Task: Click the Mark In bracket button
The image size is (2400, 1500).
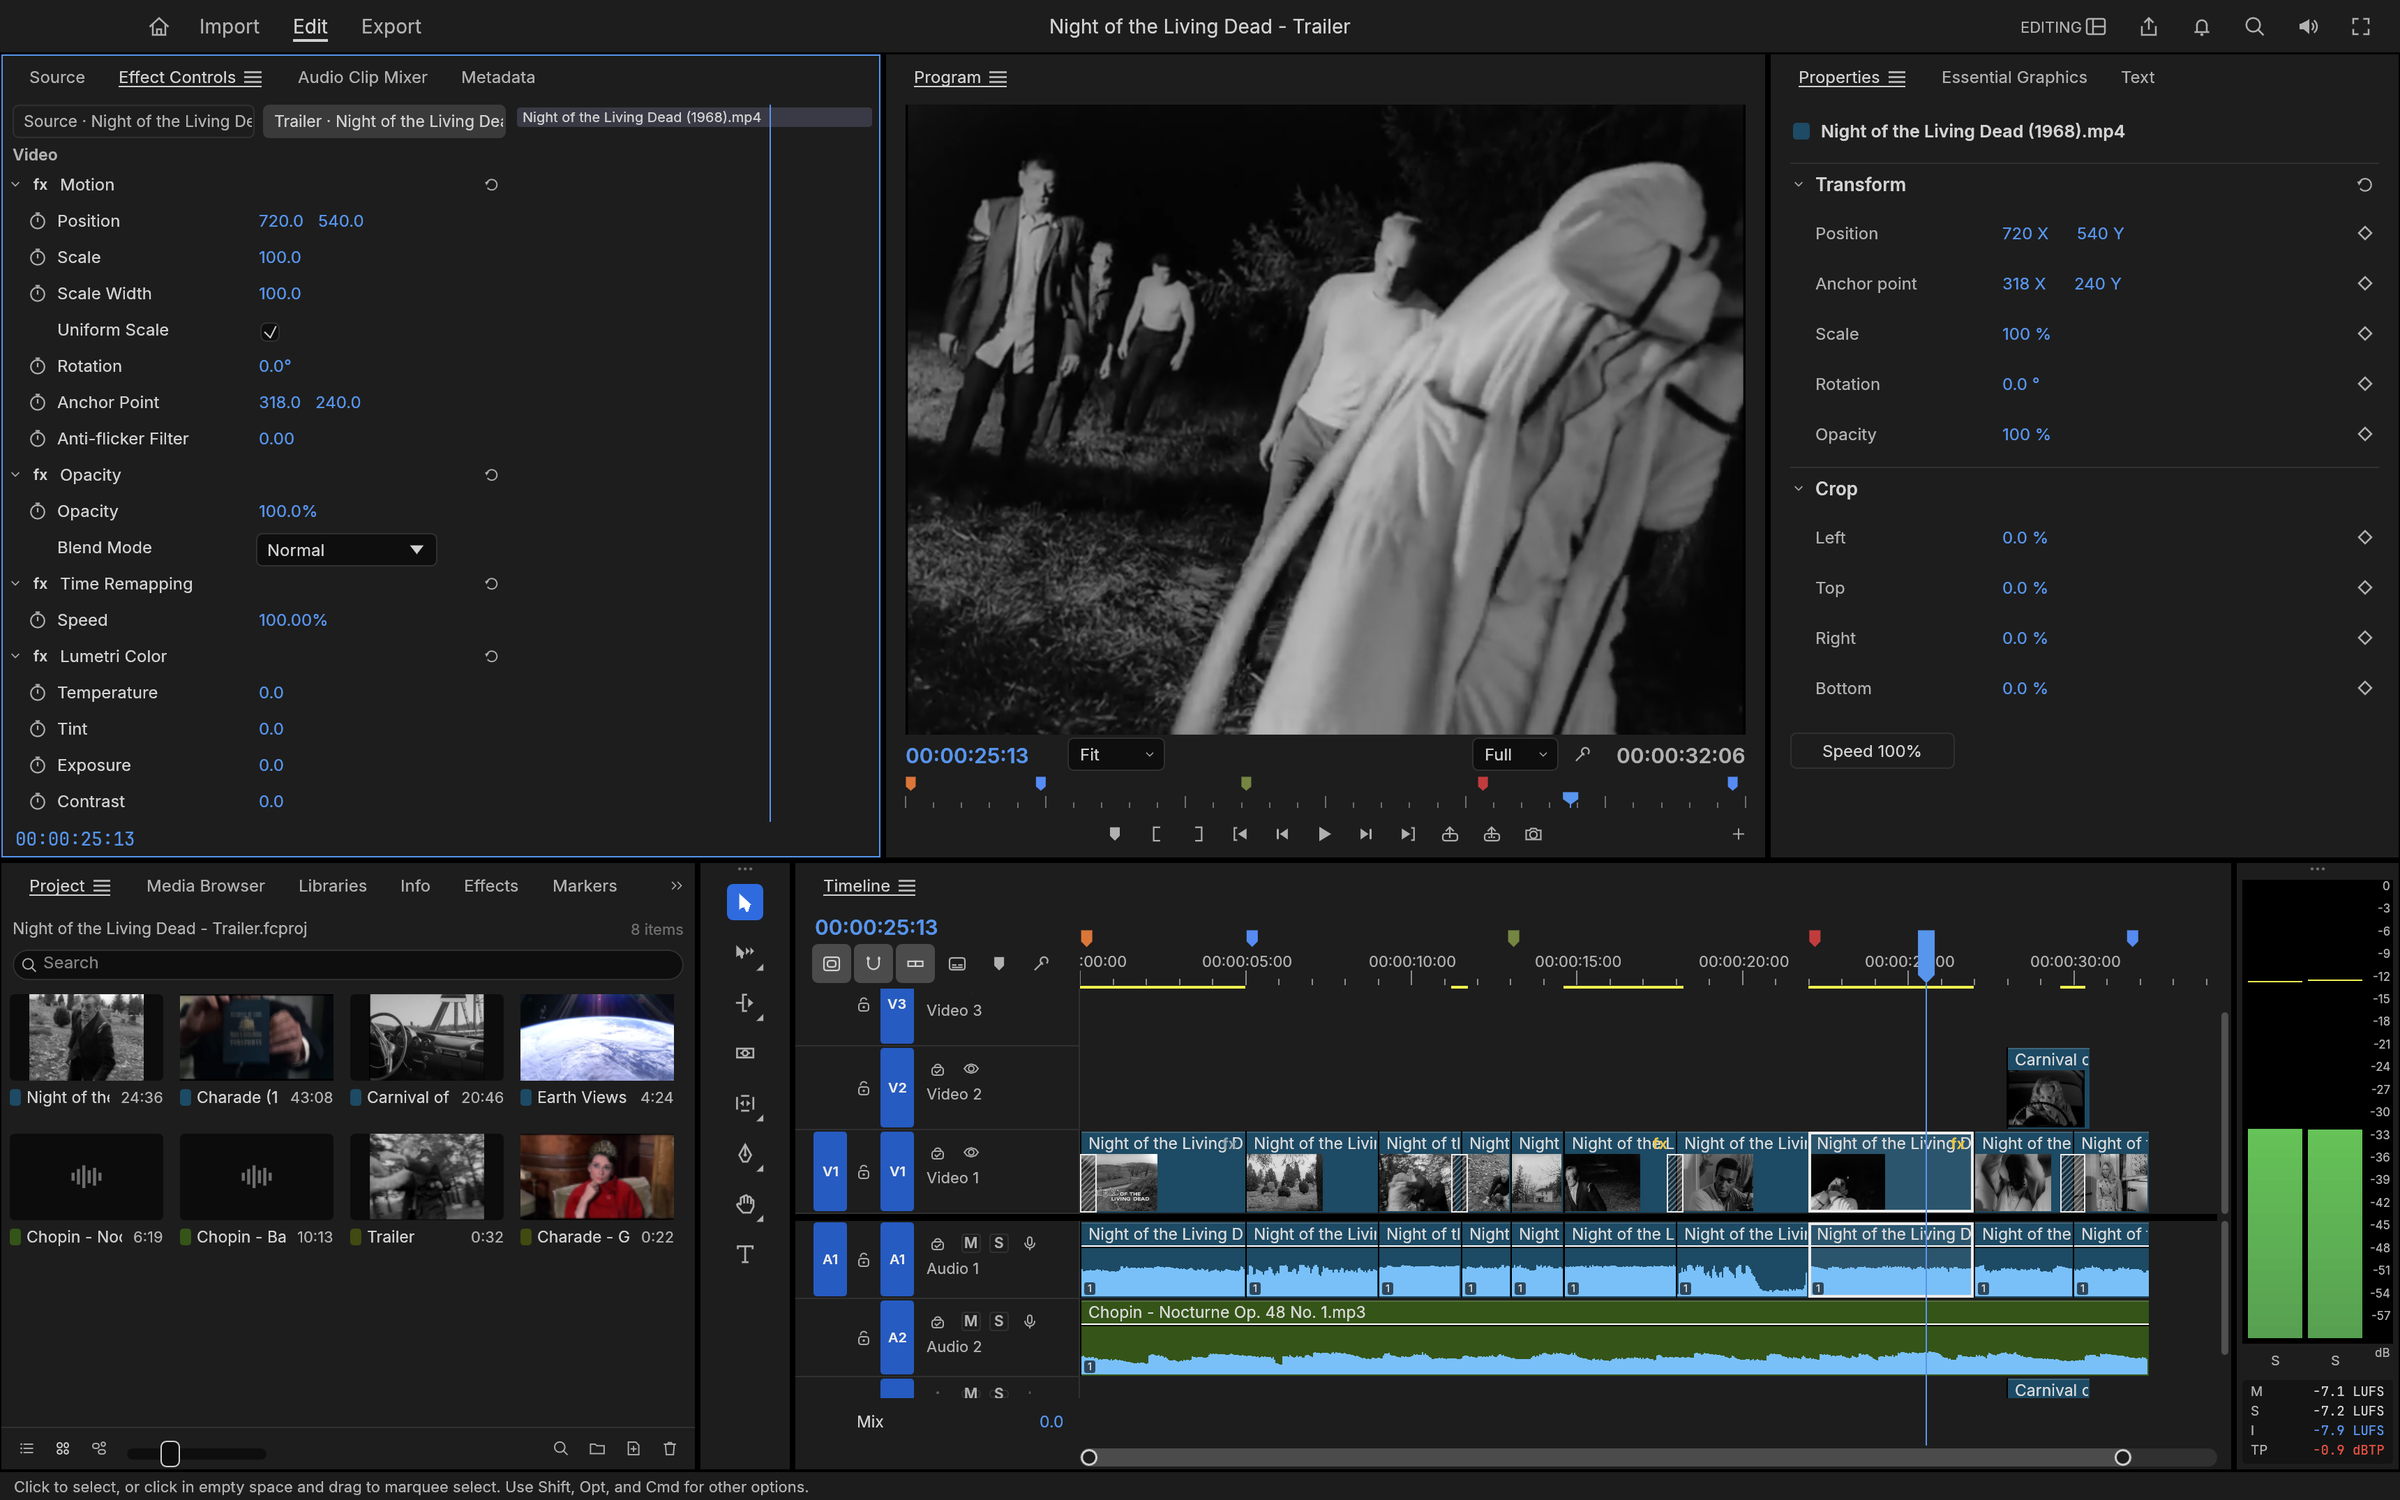Action: pos(1156,834)
